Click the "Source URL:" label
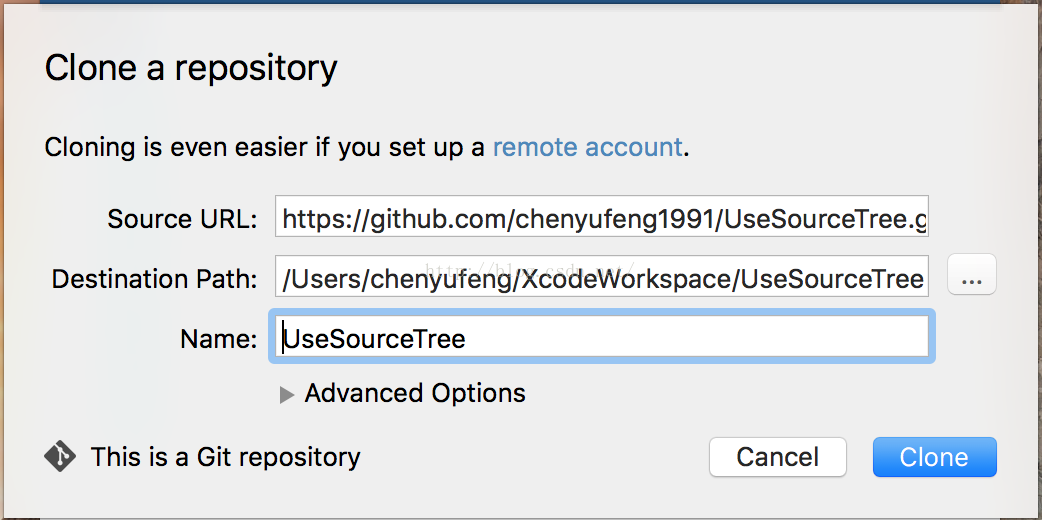The image size is (1042, 520). point(182,219)
